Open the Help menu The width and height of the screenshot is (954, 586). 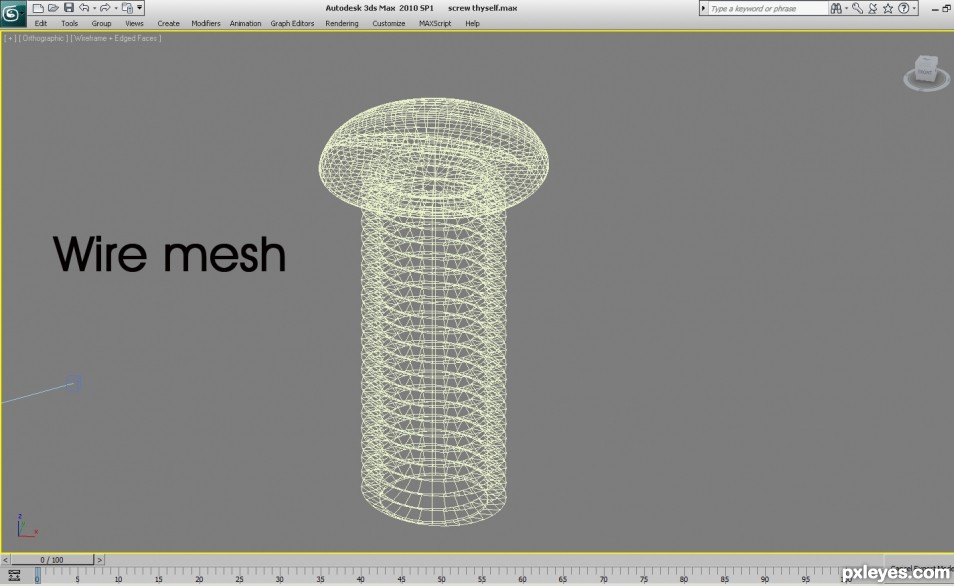pyautogui.click(x=472, y=23)
